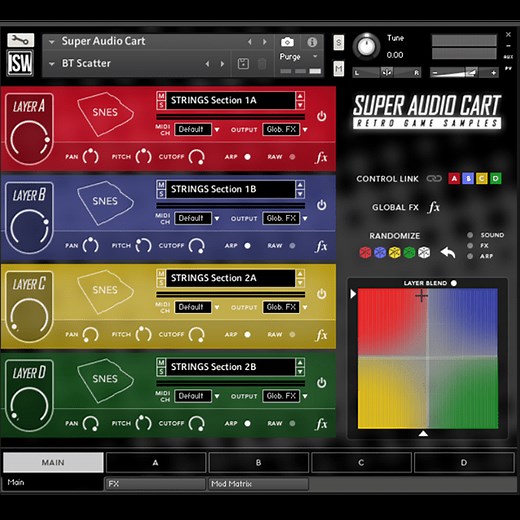This screenshot has height=520, width=520.
Task: Open STRINGS Section 1A sound selector
Action: [x=230, y=100]
